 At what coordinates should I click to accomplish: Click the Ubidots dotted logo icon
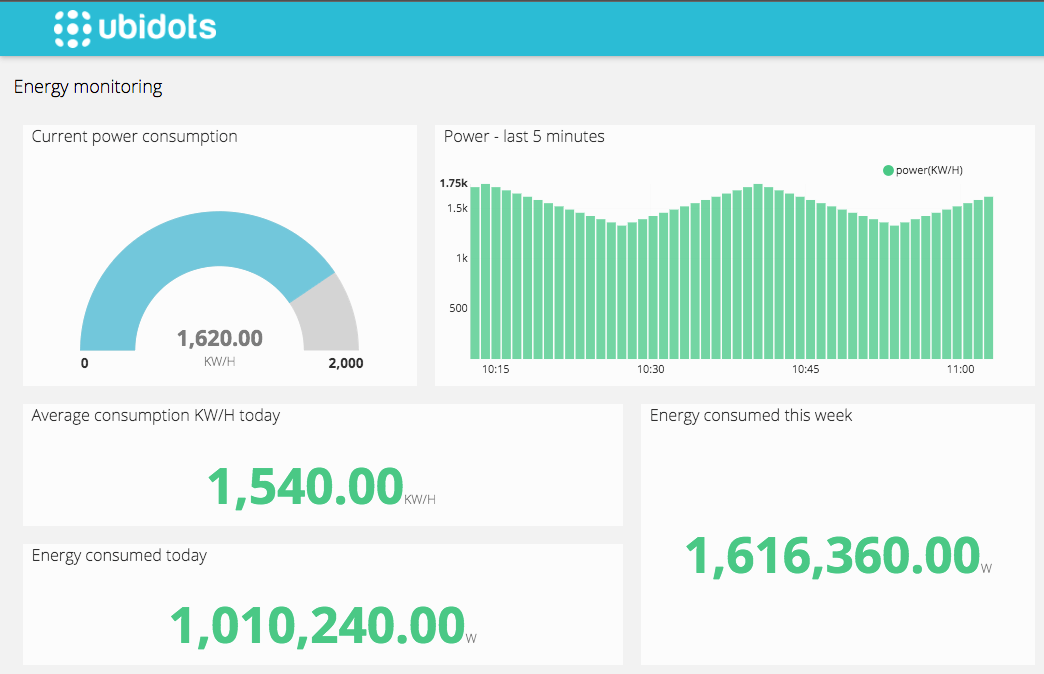pos(74,28)
